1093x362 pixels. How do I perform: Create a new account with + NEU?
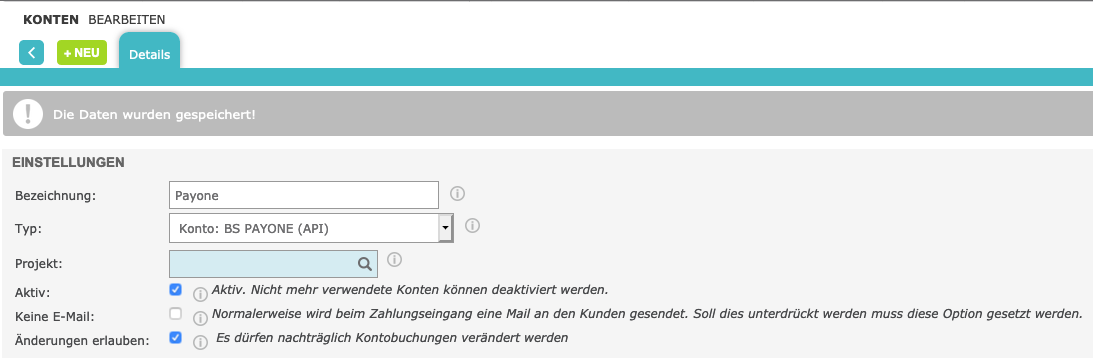pos(82,52)
